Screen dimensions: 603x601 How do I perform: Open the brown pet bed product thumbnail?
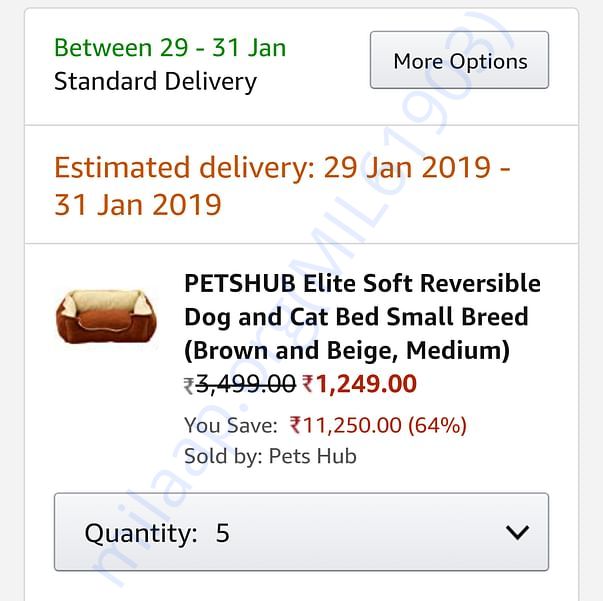click(106, 316)
